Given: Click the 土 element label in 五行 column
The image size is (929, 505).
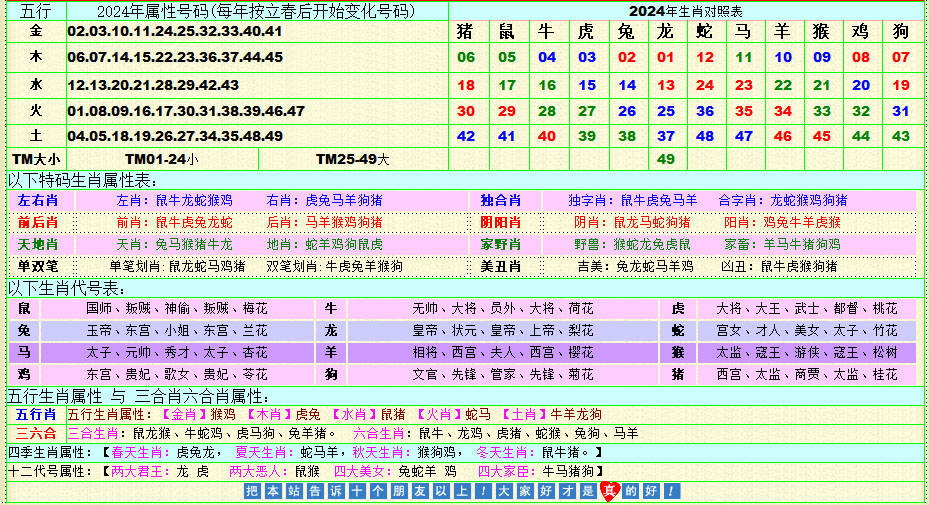Looking at the screenshot, I should point(36,136).
